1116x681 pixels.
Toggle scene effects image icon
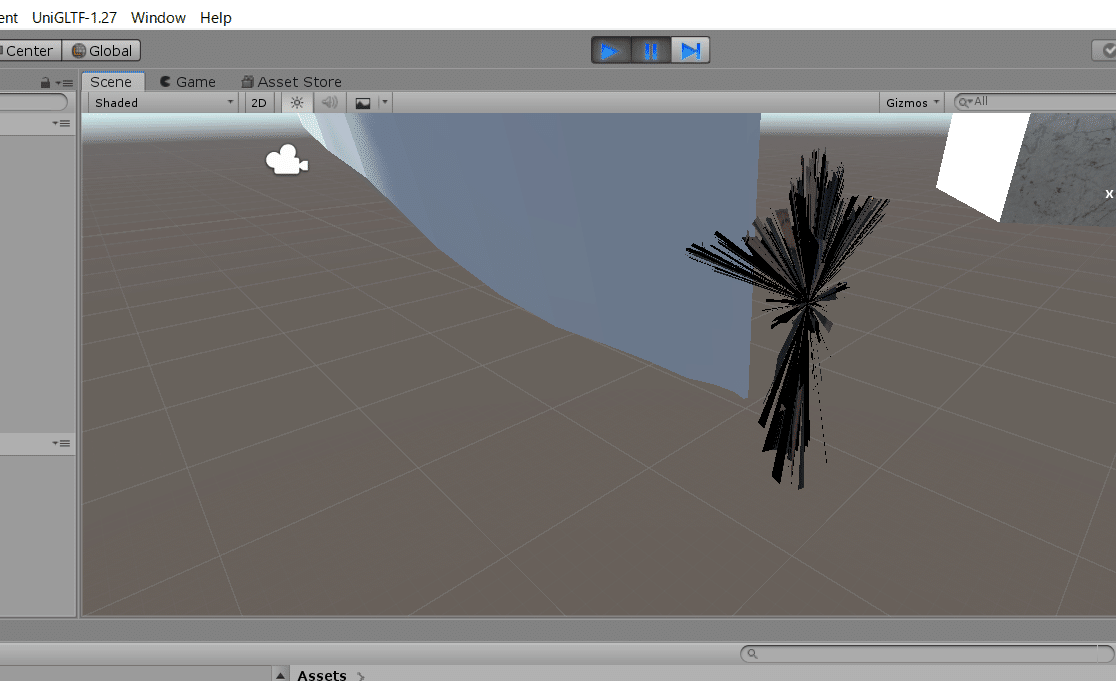362,102
